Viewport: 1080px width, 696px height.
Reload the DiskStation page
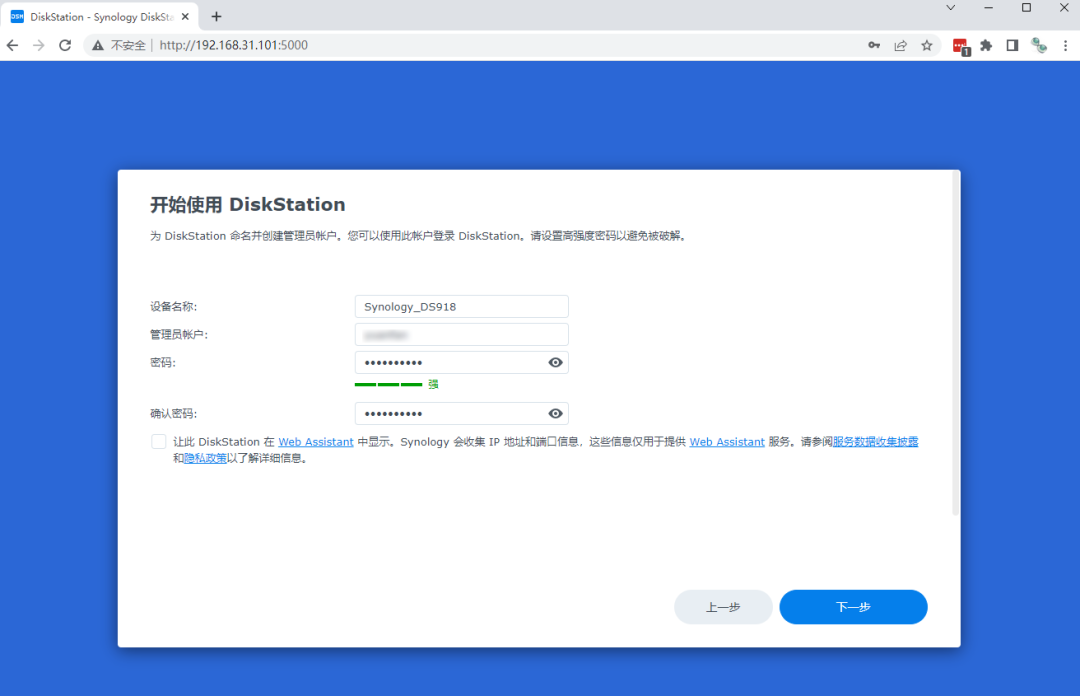65,45
